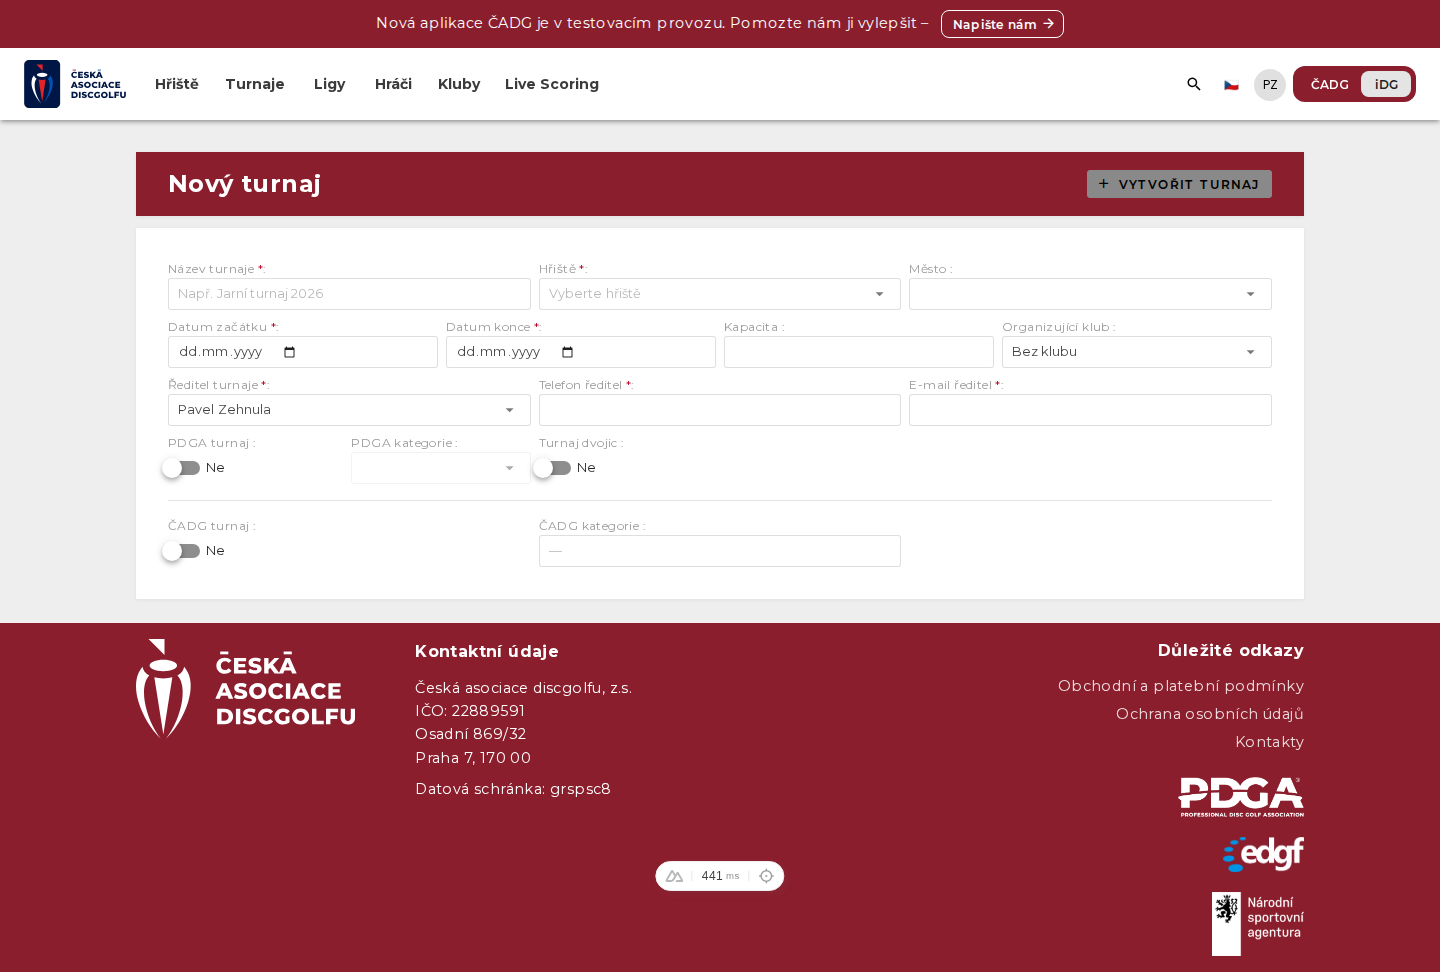This screenshot has height=972, width=1440.
Task: Open the Datum začátku calendar picker icon
Action: click(x=290, y=352)
